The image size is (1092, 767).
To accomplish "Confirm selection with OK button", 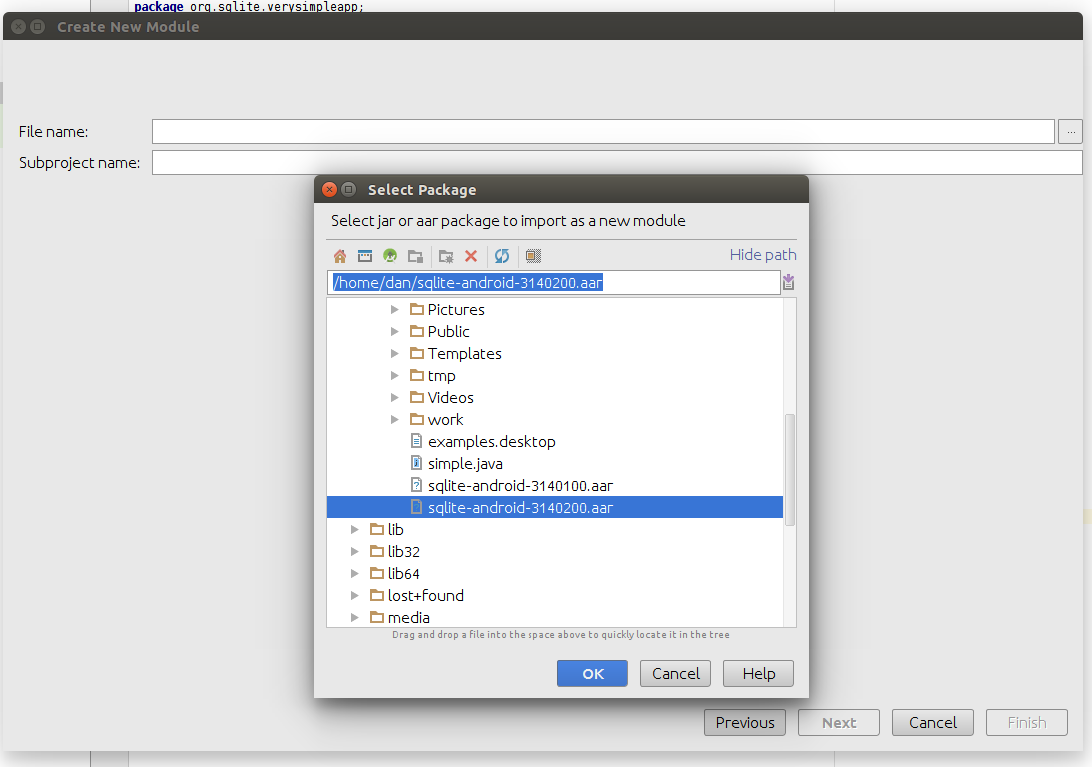I will [x=592, y=674].
